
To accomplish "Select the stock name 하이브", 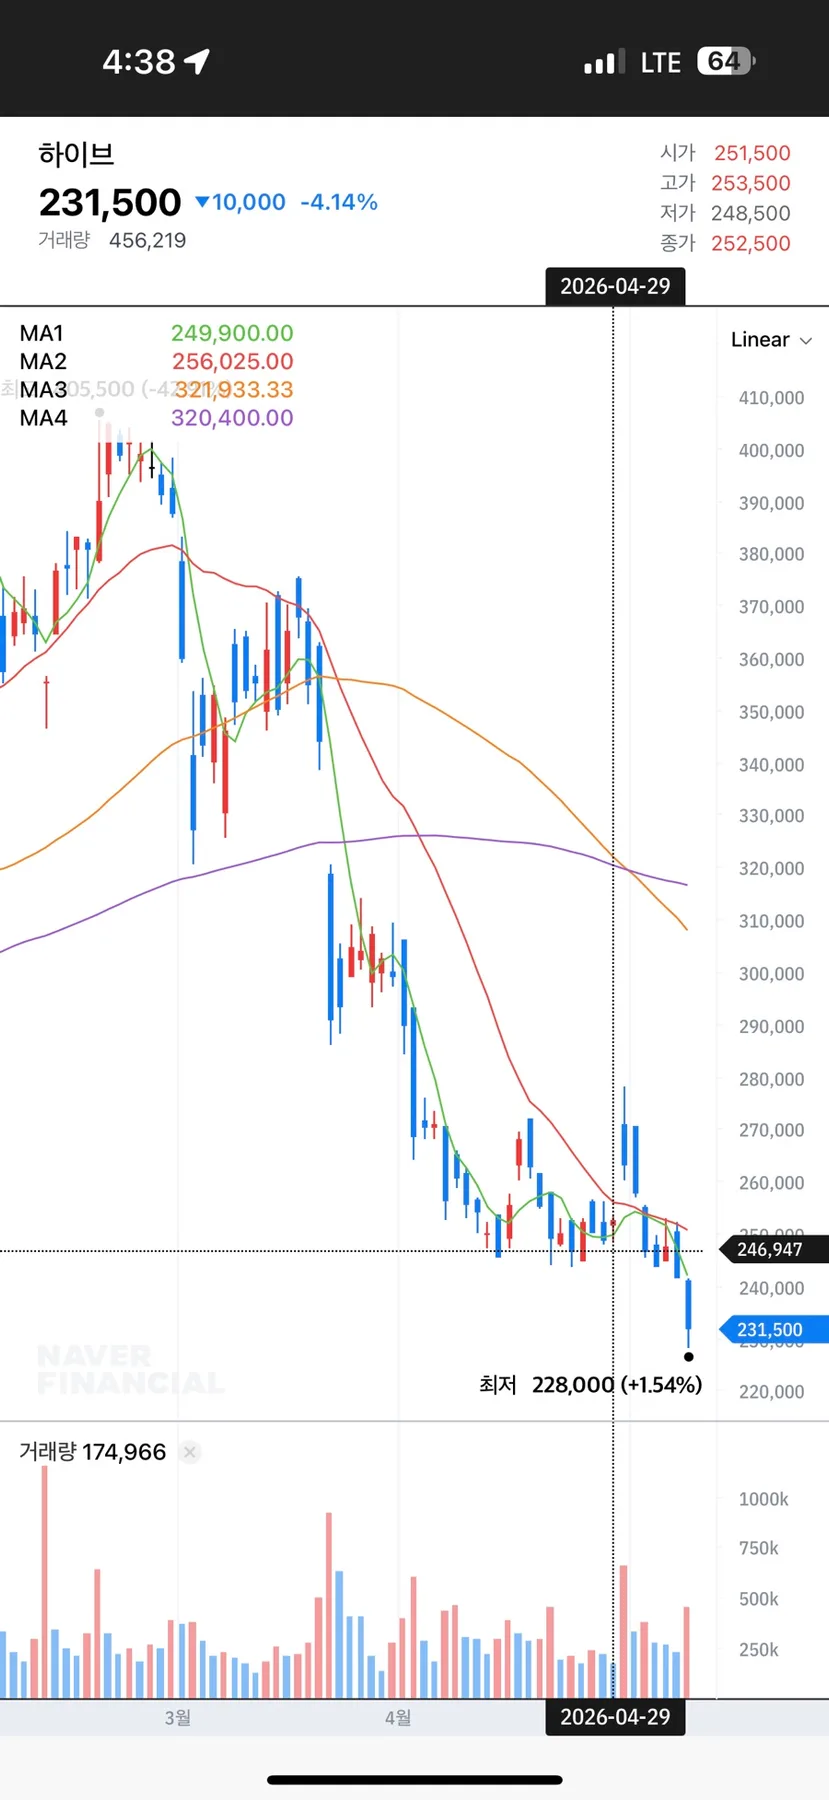I will [77, 154].
